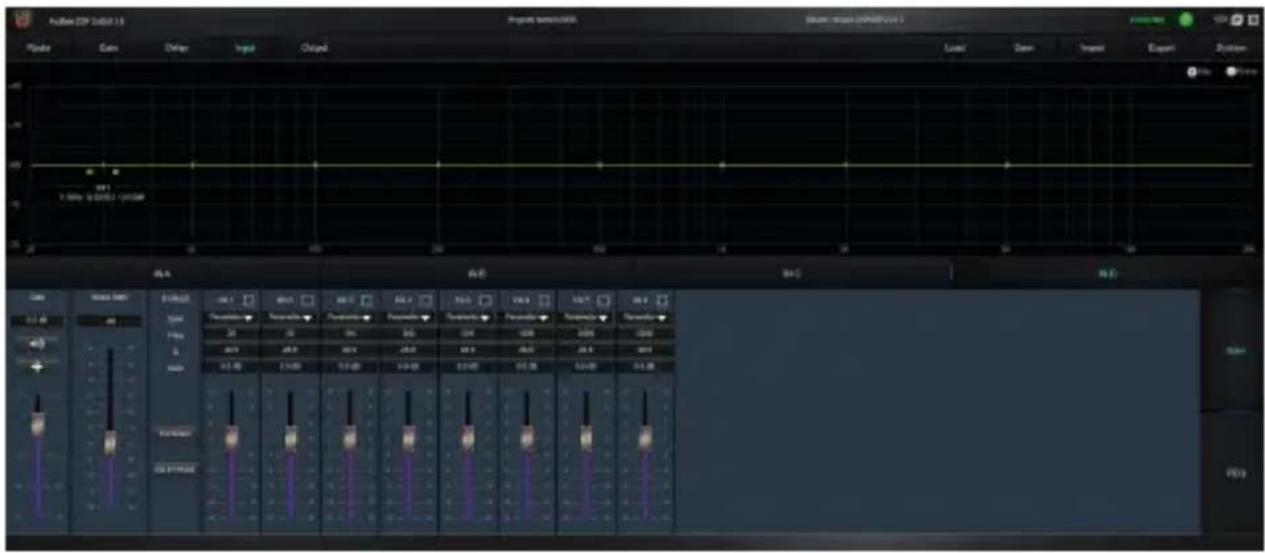Toggle the EQ 7 band checkbox
This screenshot has height=553, width=1265.
tap(603, 299)
